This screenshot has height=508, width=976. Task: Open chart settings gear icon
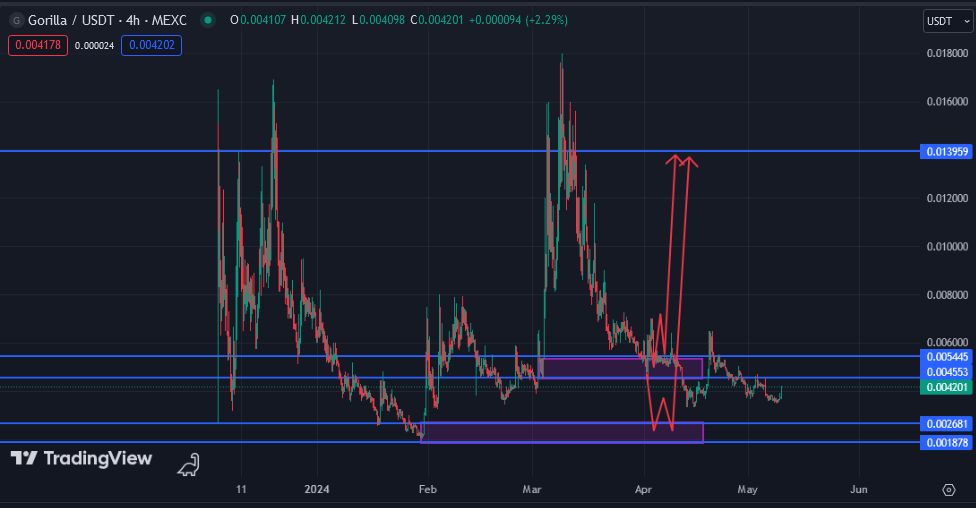click(x=949, y=490)
